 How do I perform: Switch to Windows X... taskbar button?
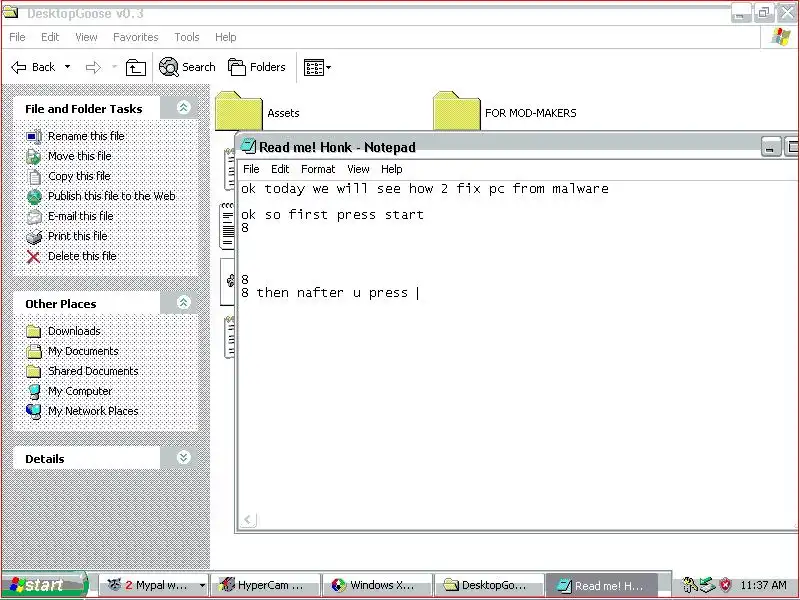coord(378,585)
